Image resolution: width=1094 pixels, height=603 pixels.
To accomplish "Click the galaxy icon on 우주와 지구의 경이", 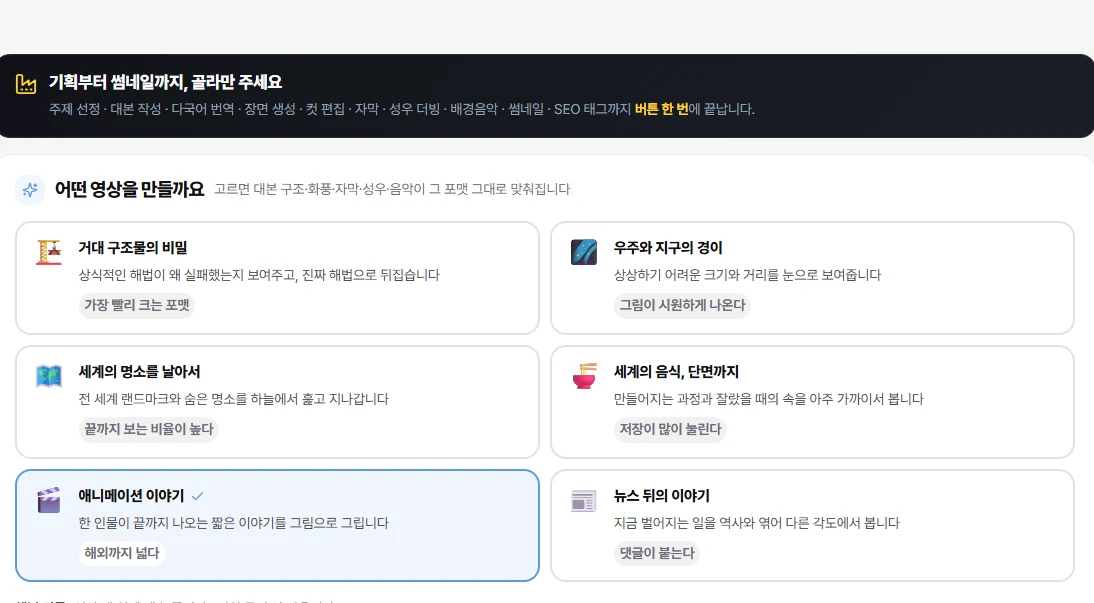I will (x=584, y=252).
